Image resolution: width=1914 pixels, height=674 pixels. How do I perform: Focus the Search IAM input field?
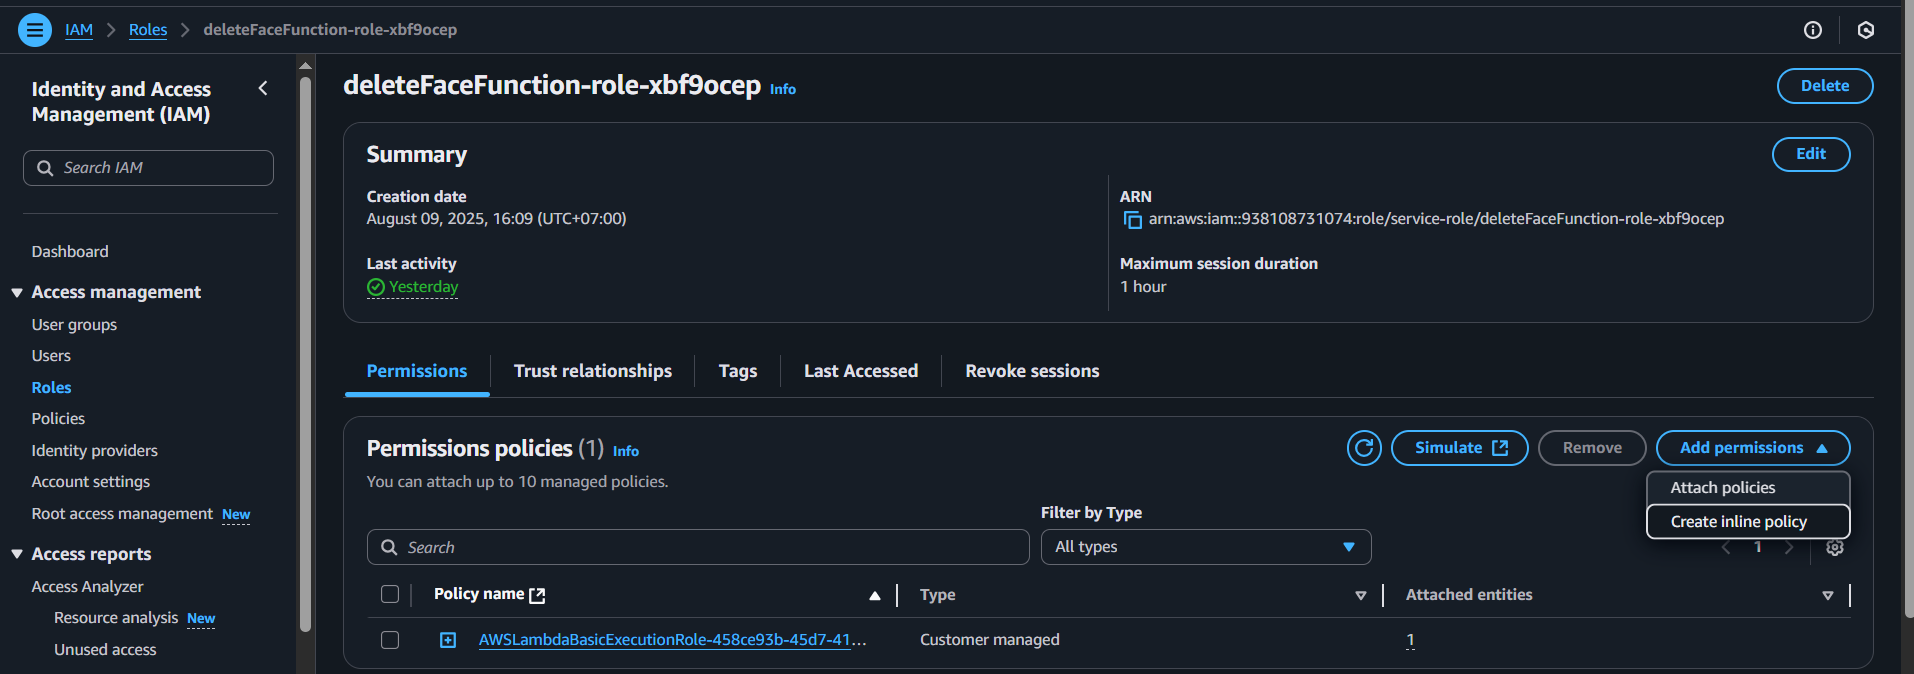tap(148, 168)
